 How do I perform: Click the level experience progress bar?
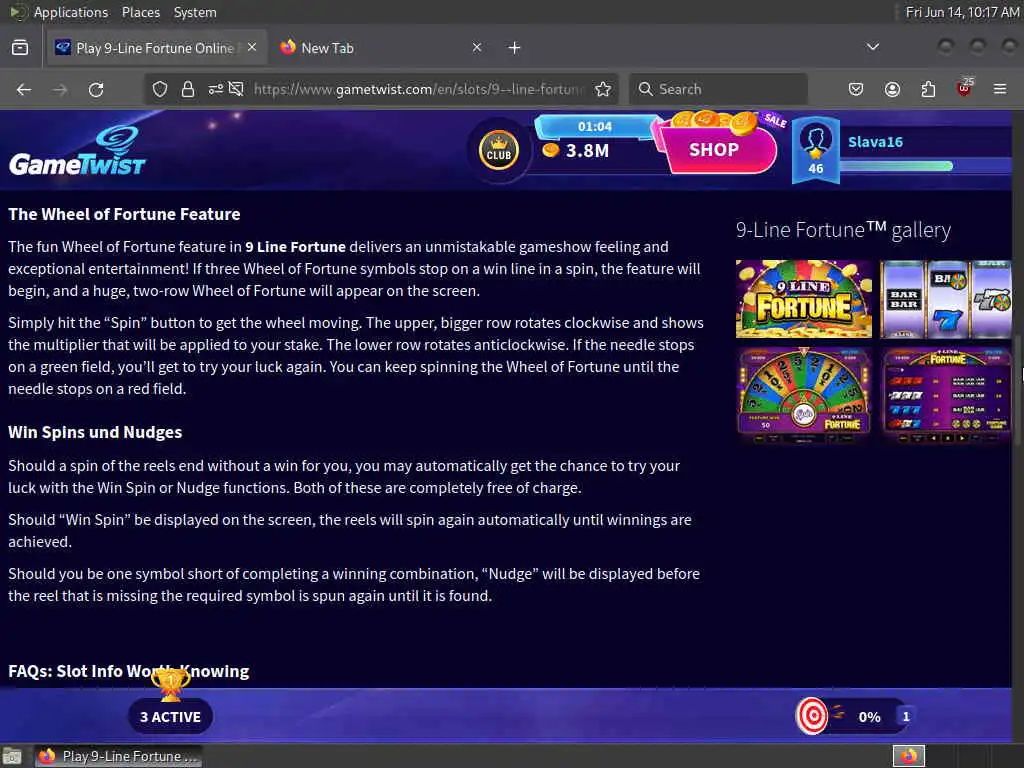coord(925,166)
